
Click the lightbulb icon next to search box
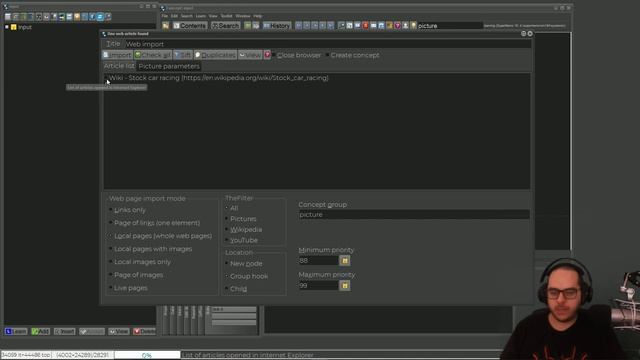point(413,26)
